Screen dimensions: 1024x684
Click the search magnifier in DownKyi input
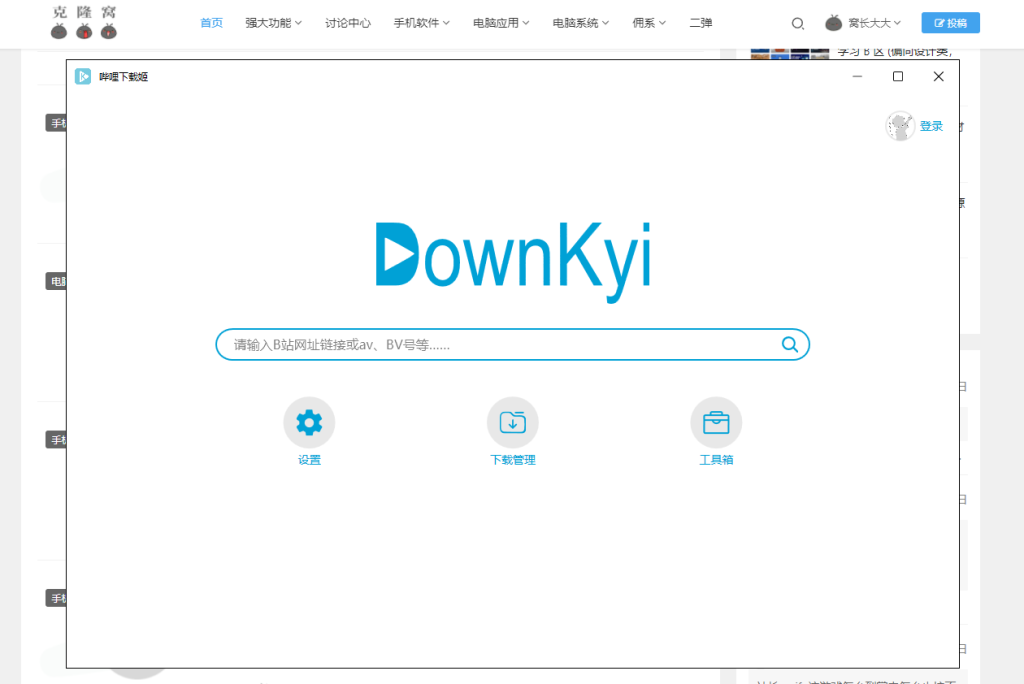(x=790, y=344)
